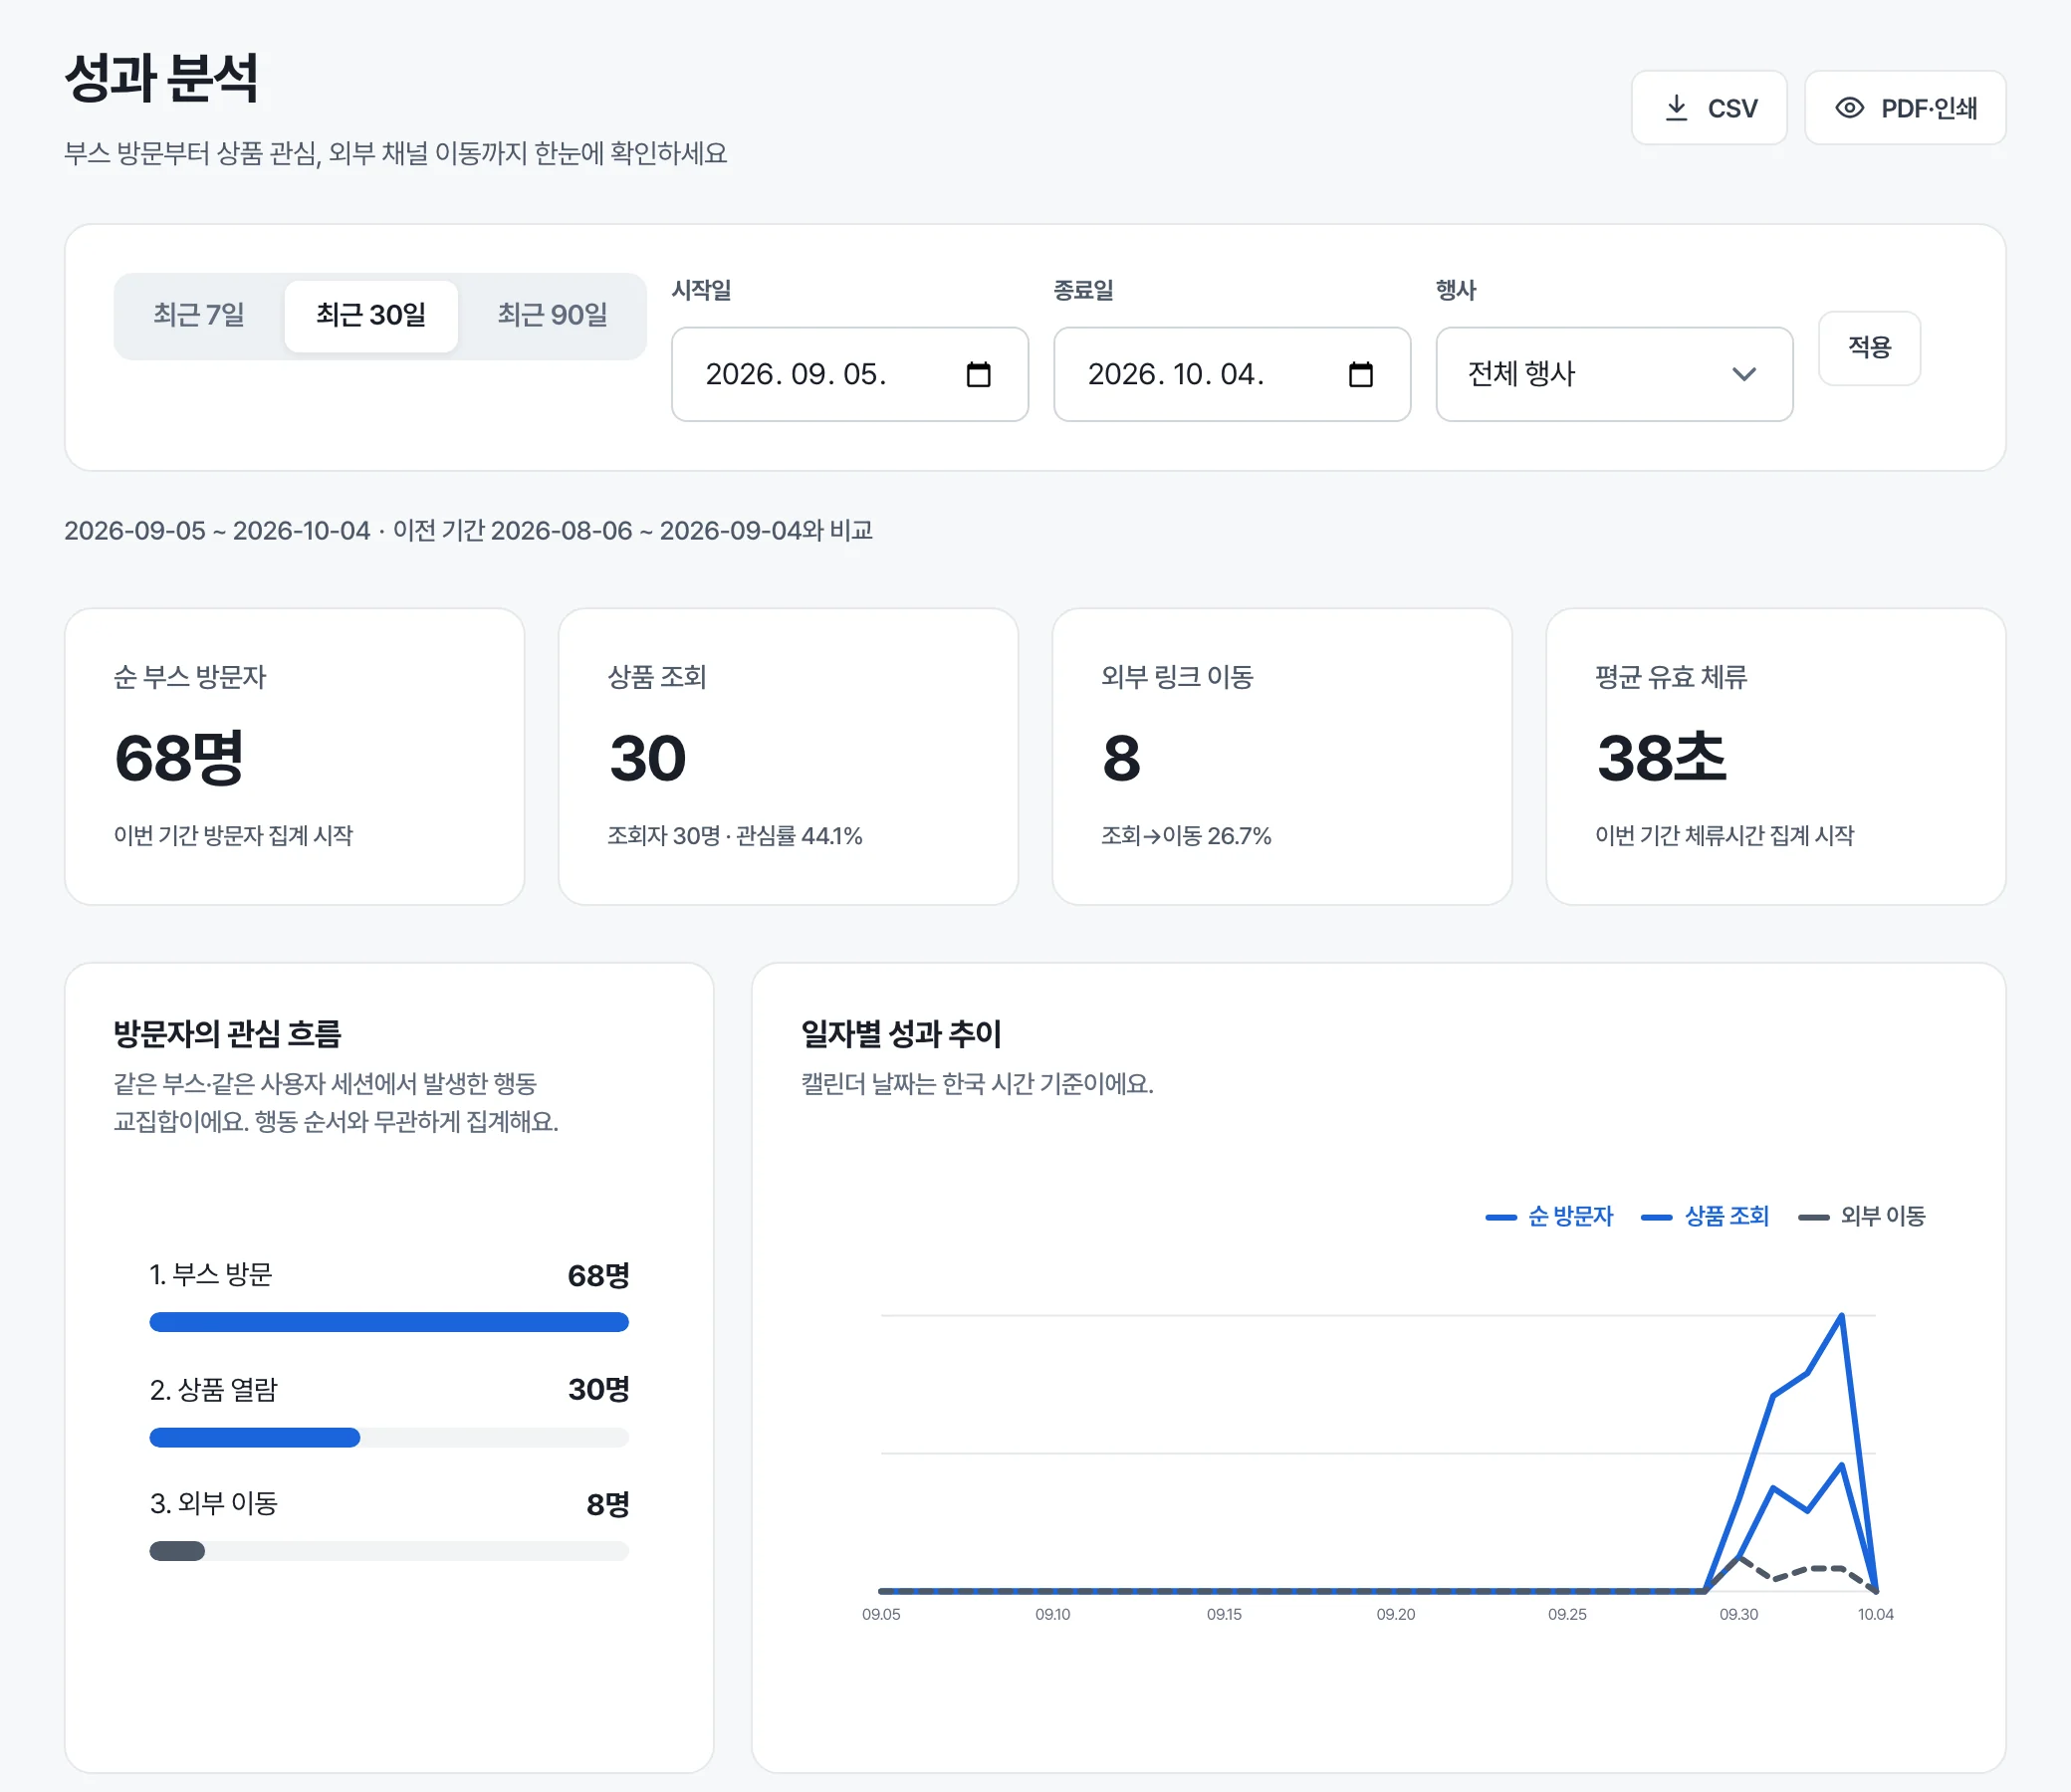Click the 조회→이동 26.7% text
The image size is (2071, 1792).
1186,835
